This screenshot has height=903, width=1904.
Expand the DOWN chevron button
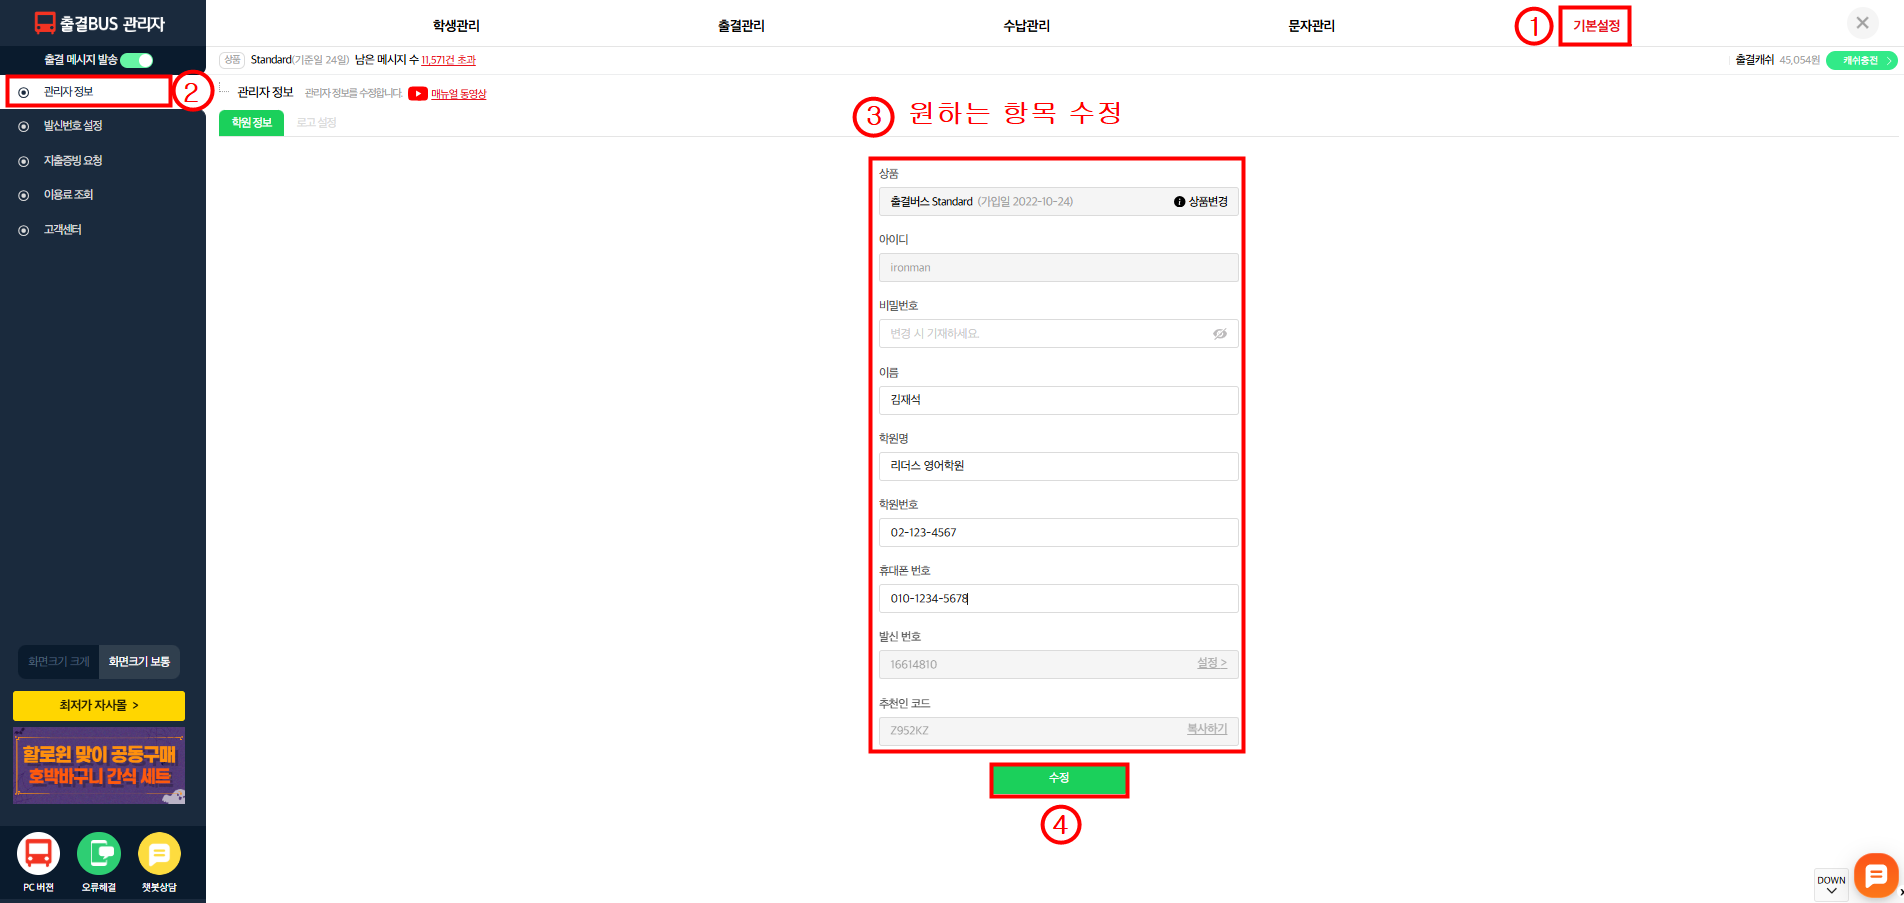coord(1831,885)
